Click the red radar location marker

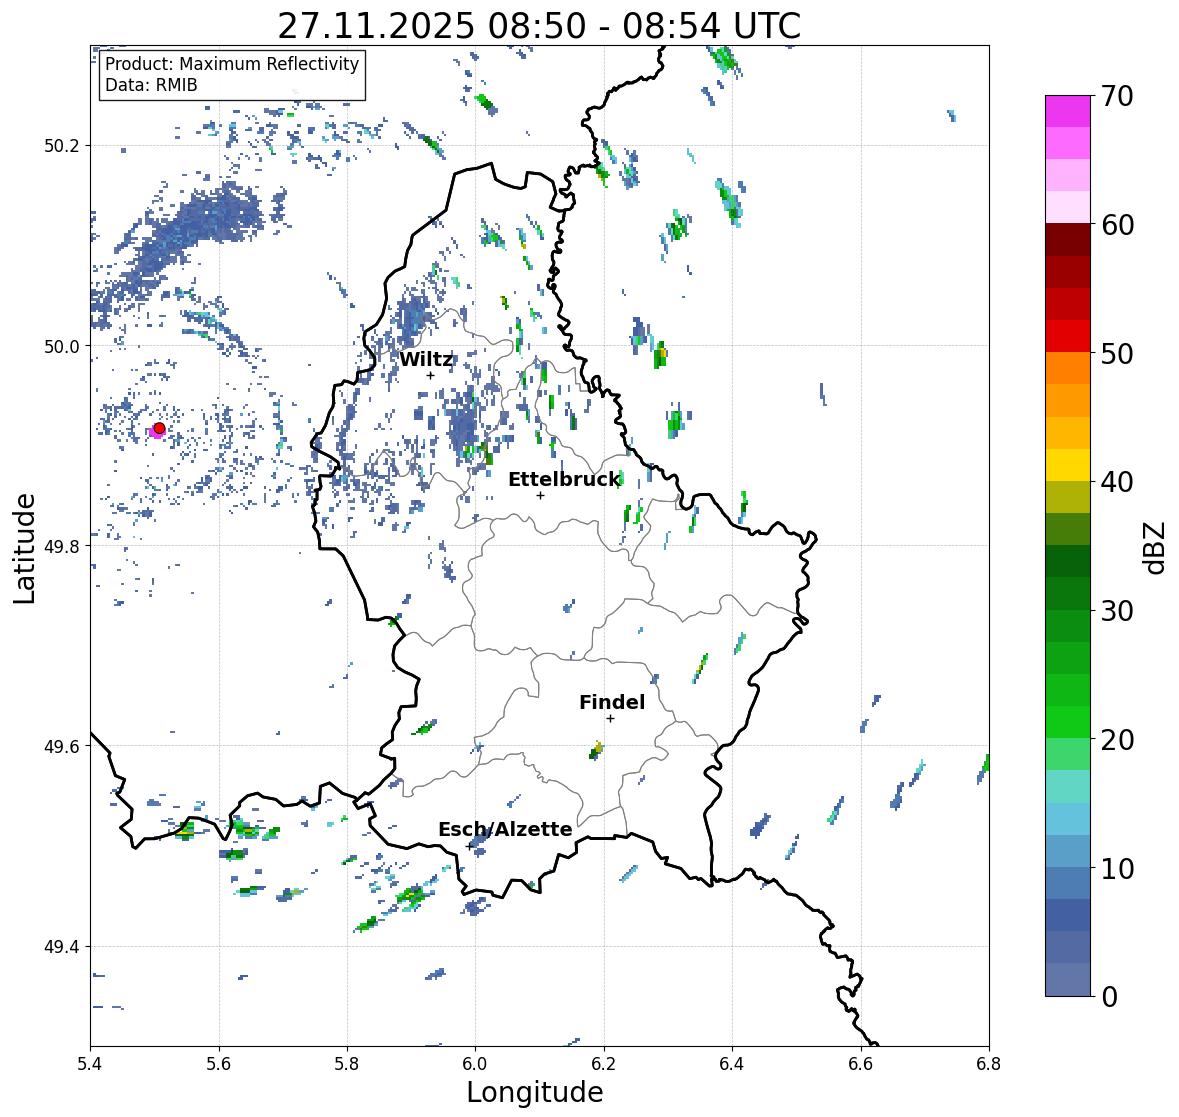[159, 428]
